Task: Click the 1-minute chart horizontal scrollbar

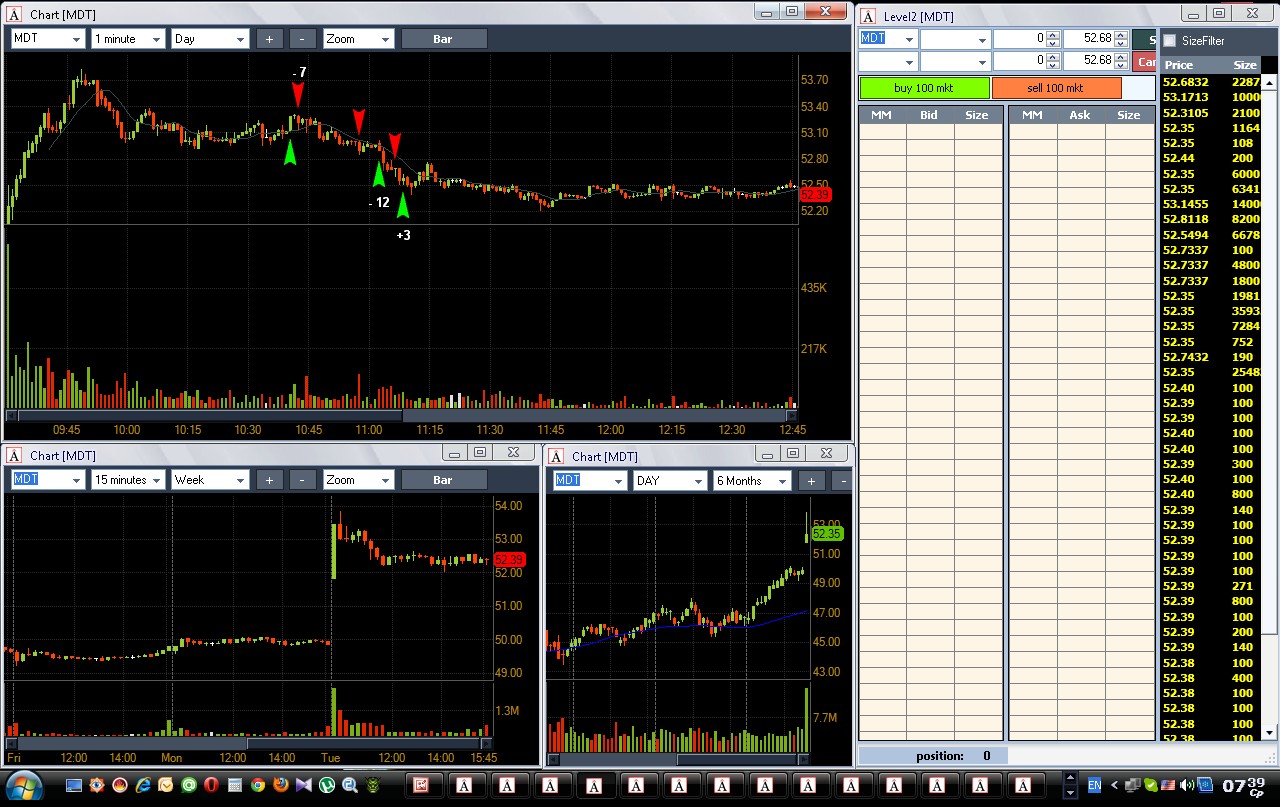Action: click(x=403, y=416)
